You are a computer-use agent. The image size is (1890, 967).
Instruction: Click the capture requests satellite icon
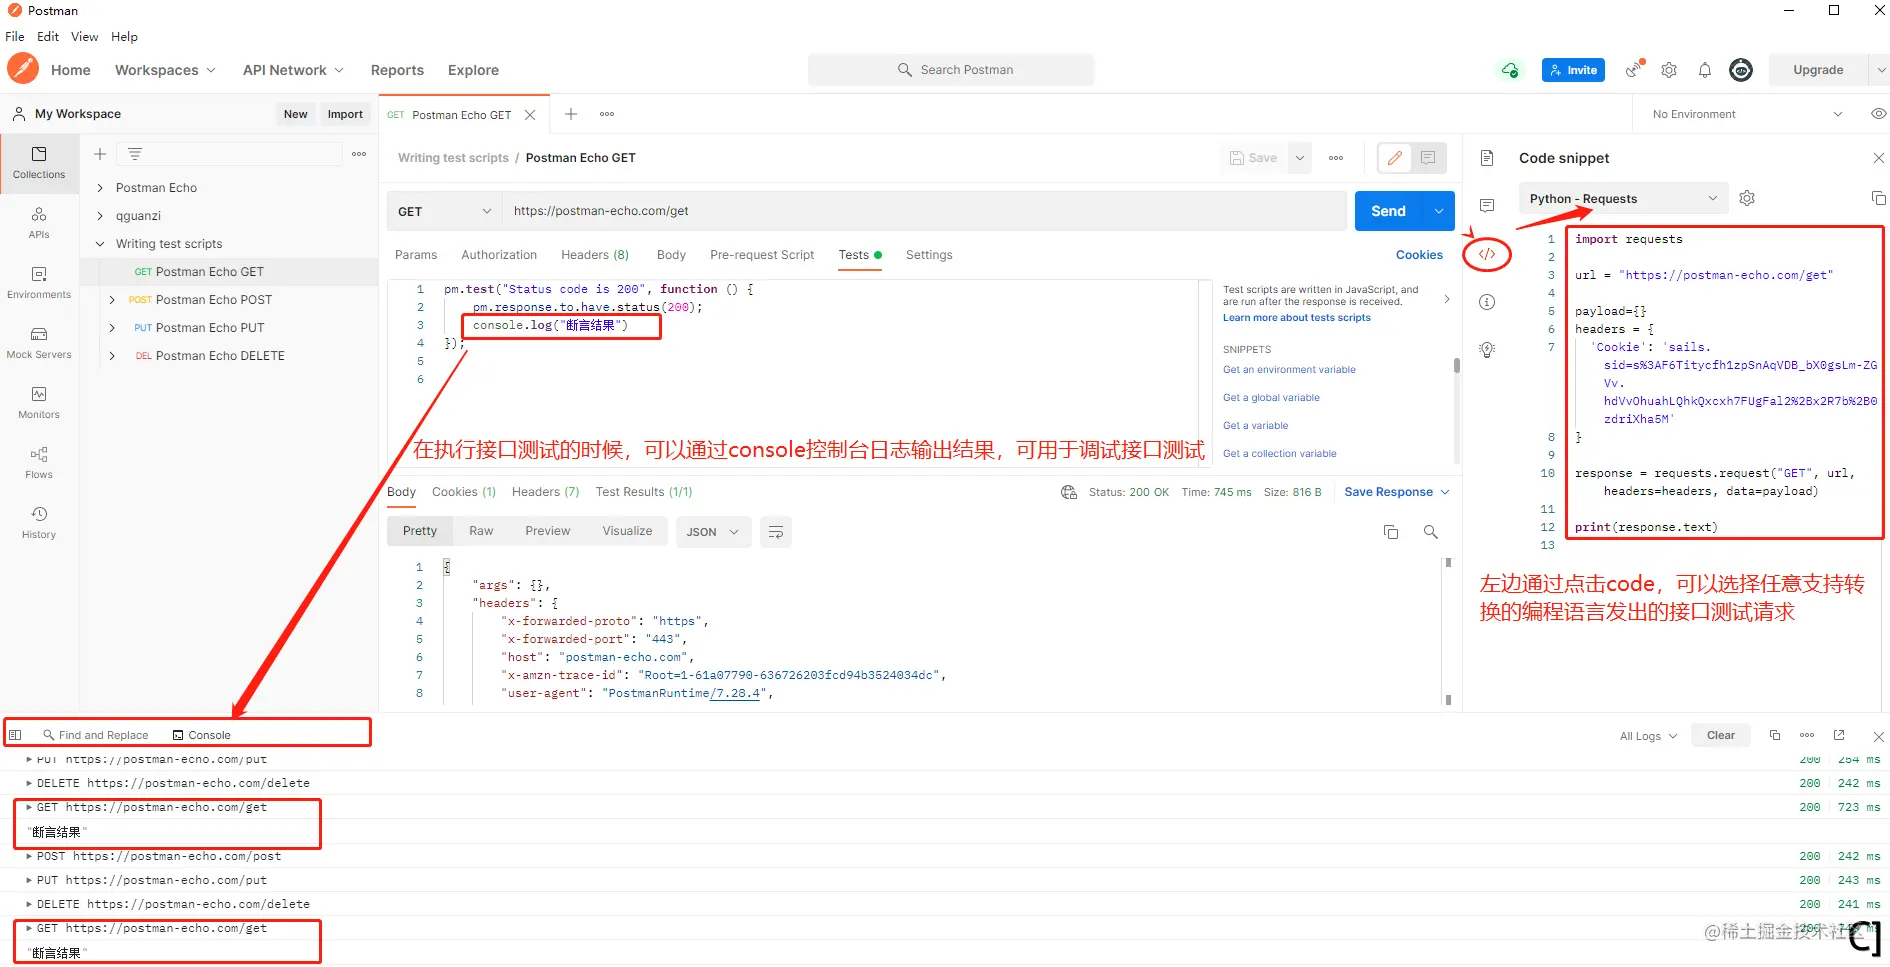[x=1634, y=69]
